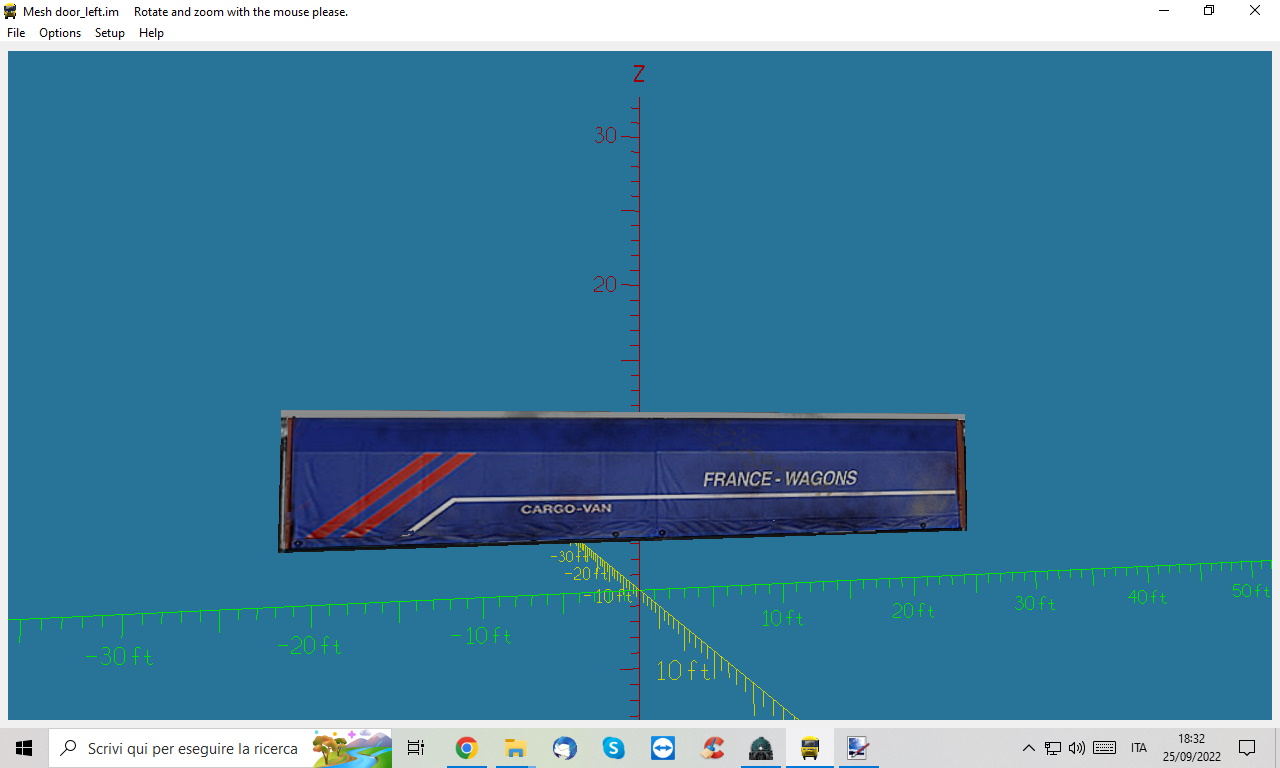Open CCleaner from the taskbar
1280x768 pixels.
click(x=712, y=748)
